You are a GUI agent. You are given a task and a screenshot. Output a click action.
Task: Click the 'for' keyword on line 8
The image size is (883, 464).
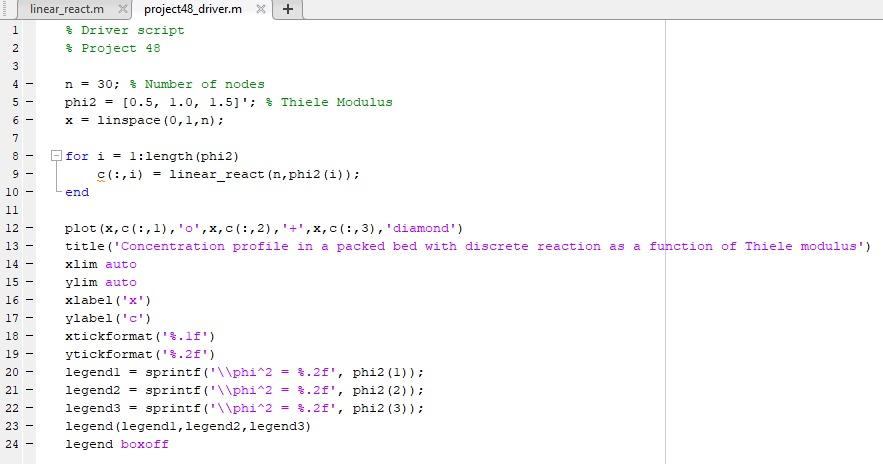77,157
